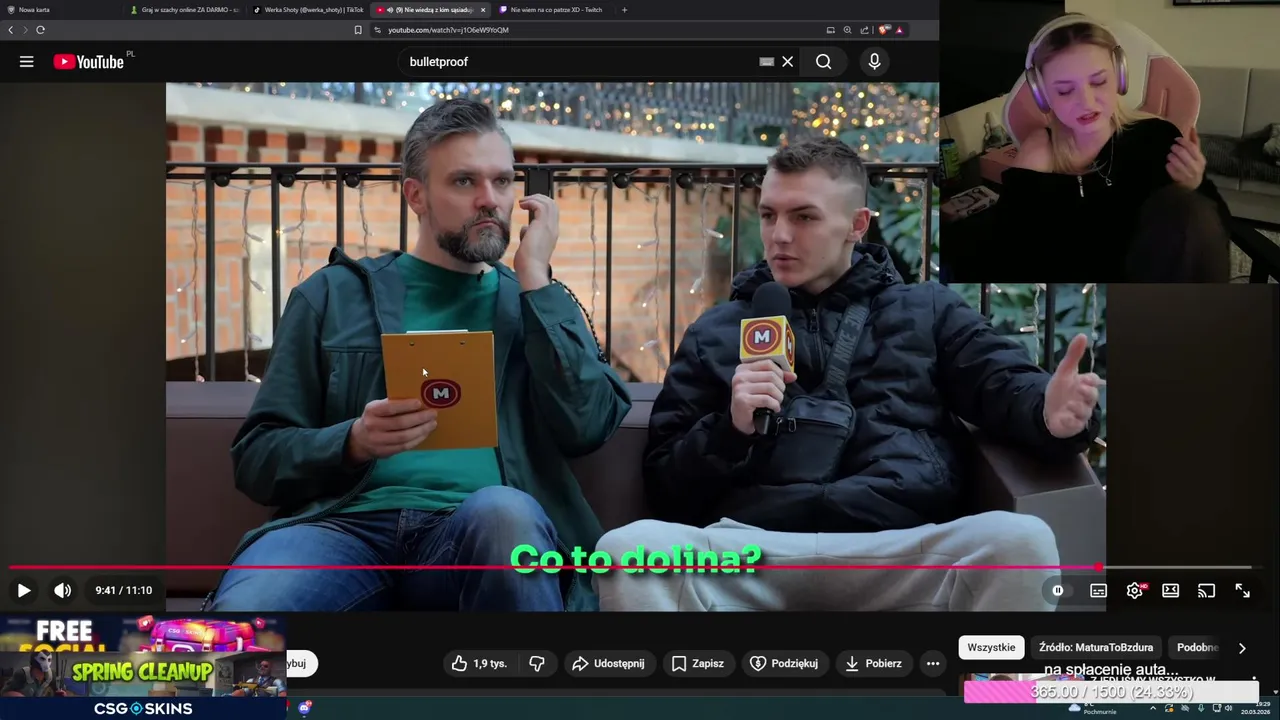
Task: Share this page from address bar
Action: tap(865, 30)
